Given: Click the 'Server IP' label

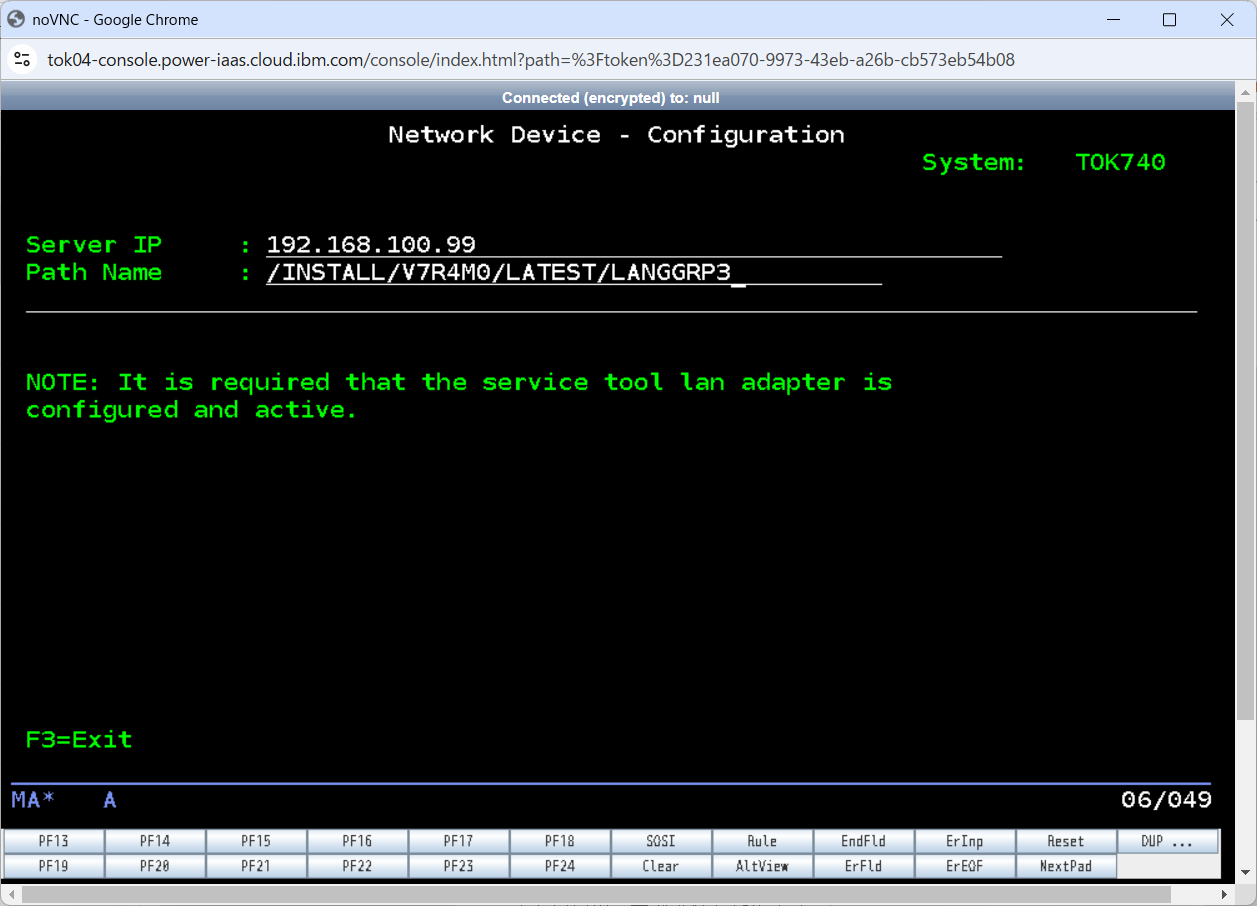Looking at the screenshot, I should 94,245.
